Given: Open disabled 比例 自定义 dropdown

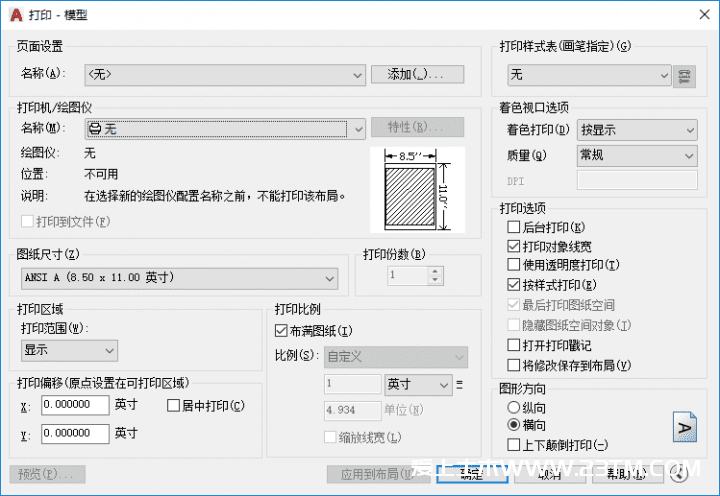Looking at the screenshot, I should 396,357.
